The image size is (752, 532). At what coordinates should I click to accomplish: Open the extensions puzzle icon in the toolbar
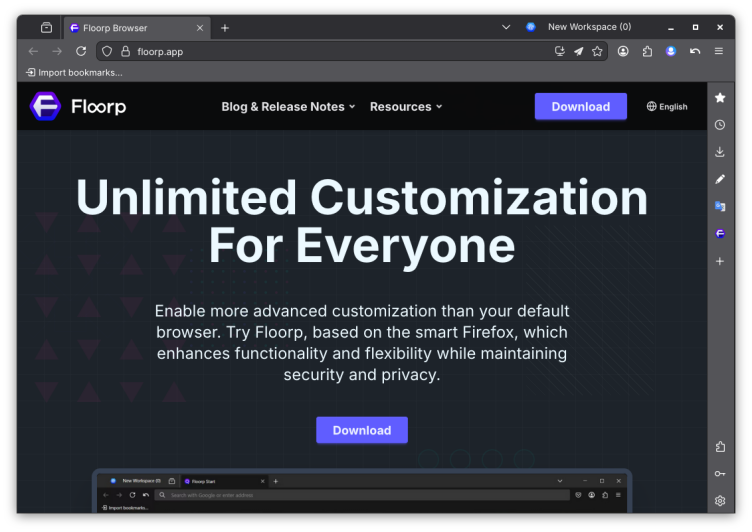[x=647, y=51]
